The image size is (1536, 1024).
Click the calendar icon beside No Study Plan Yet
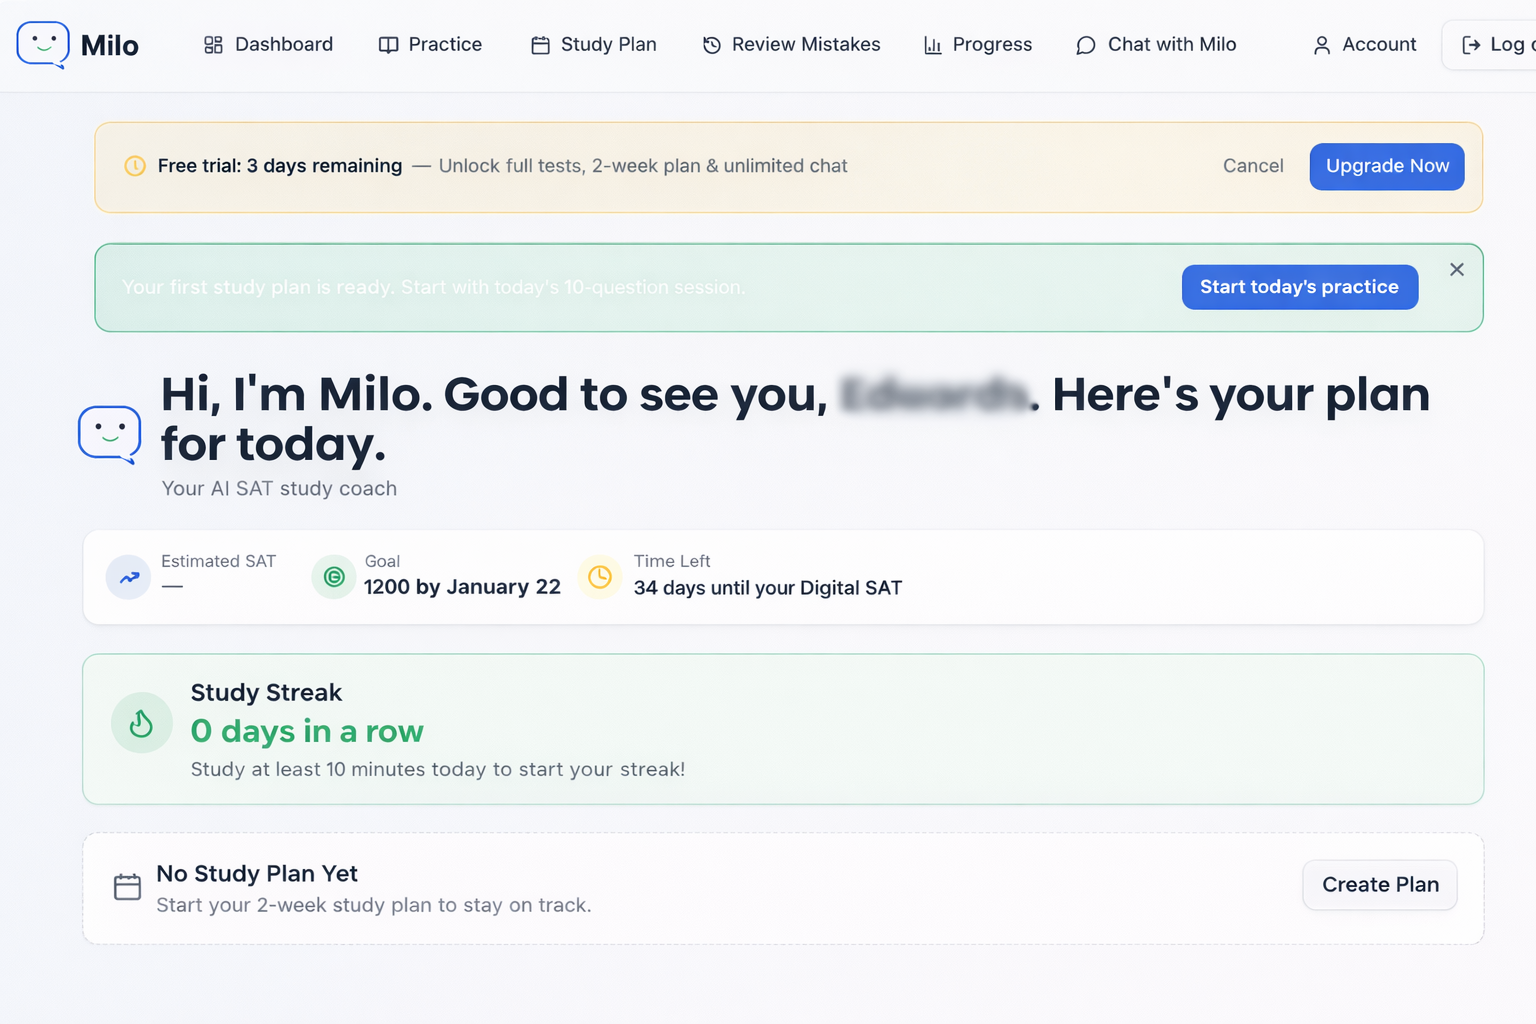click(x=128, y=887)
